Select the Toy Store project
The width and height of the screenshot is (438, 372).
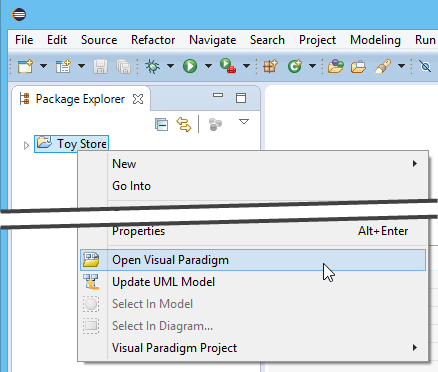point(72,144)
